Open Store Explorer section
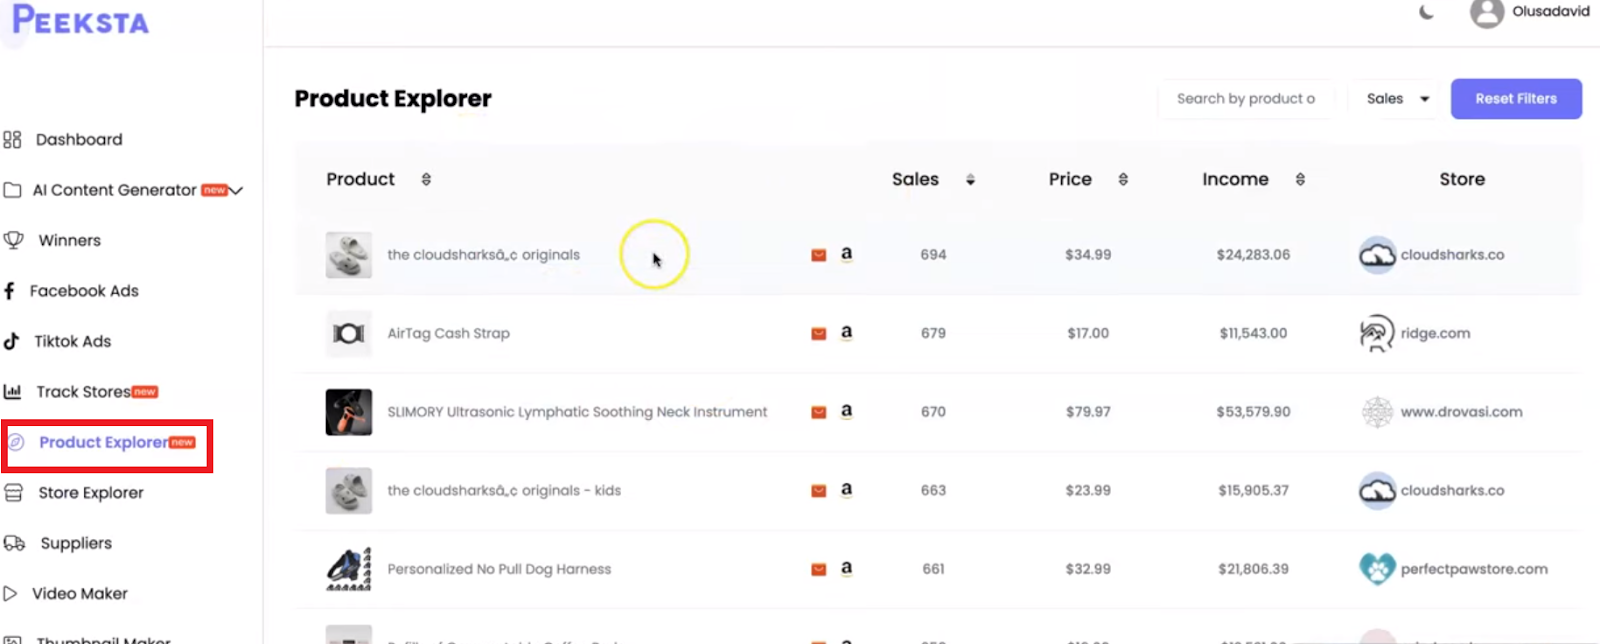The image size is (1600, 644). [x=91, y=493]
